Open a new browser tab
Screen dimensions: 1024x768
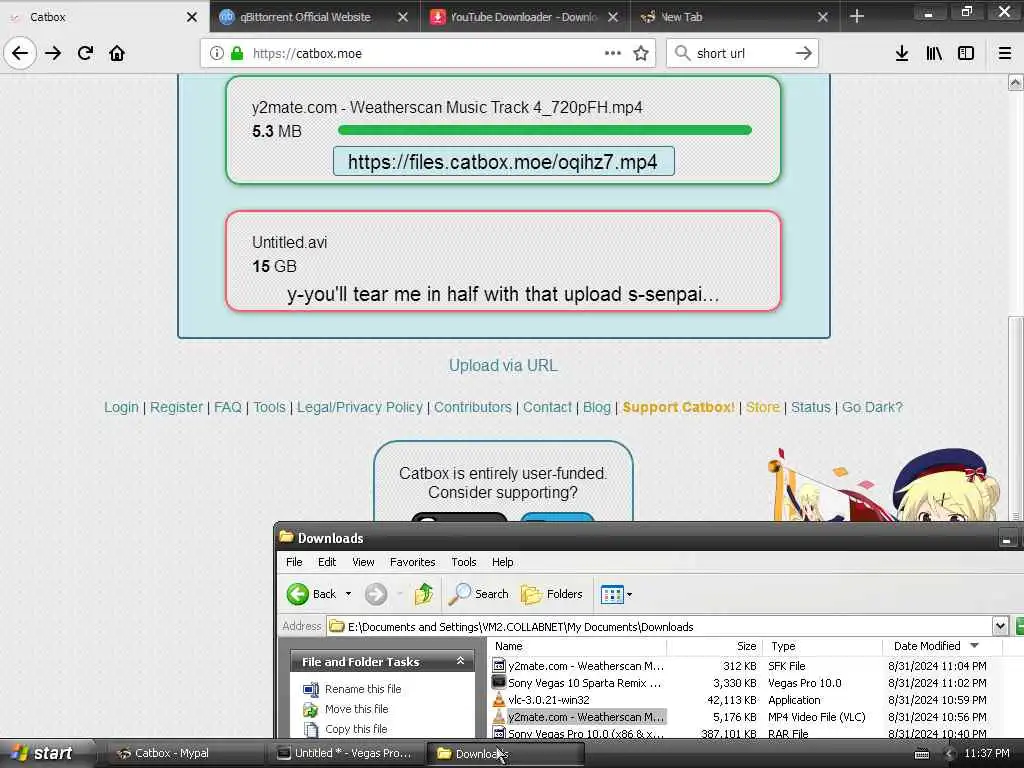[x=857, y=16]
